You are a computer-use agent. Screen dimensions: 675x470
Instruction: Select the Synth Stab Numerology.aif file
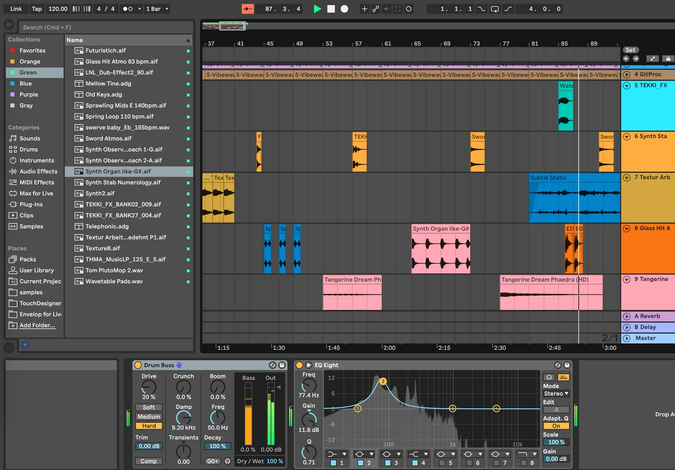tap(123, 182)
